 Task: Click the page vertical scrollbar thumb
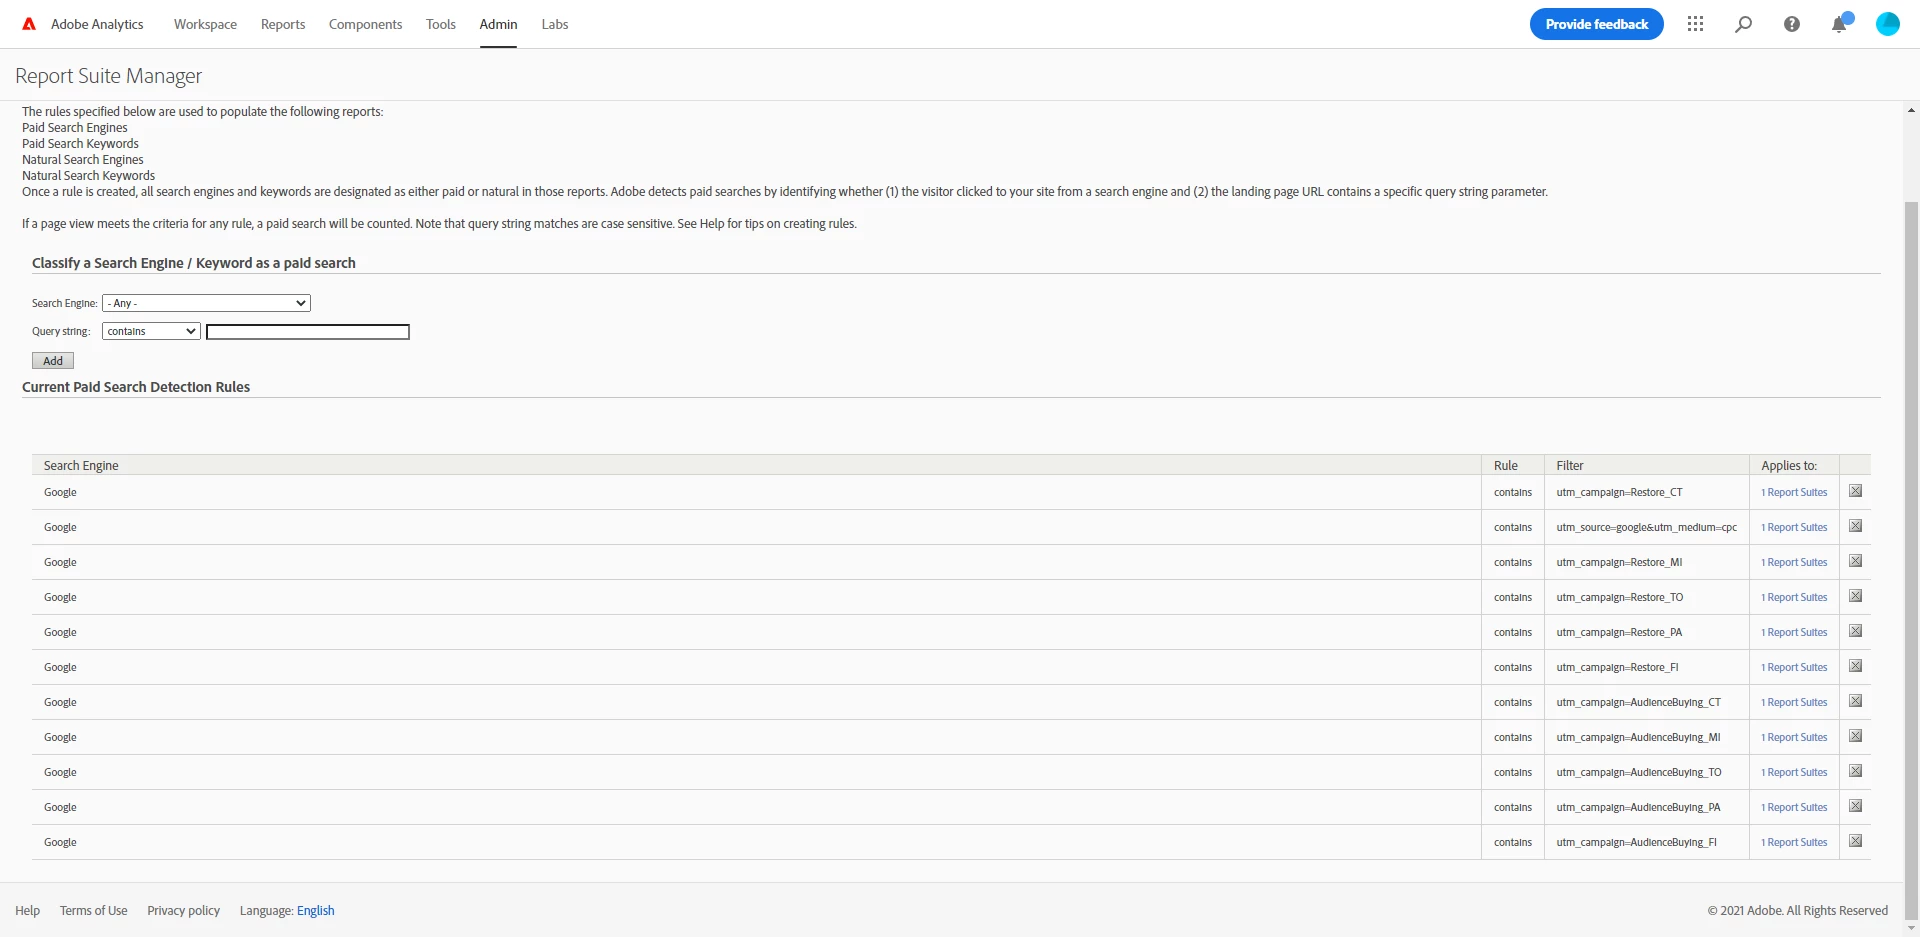coord(1911,560)
